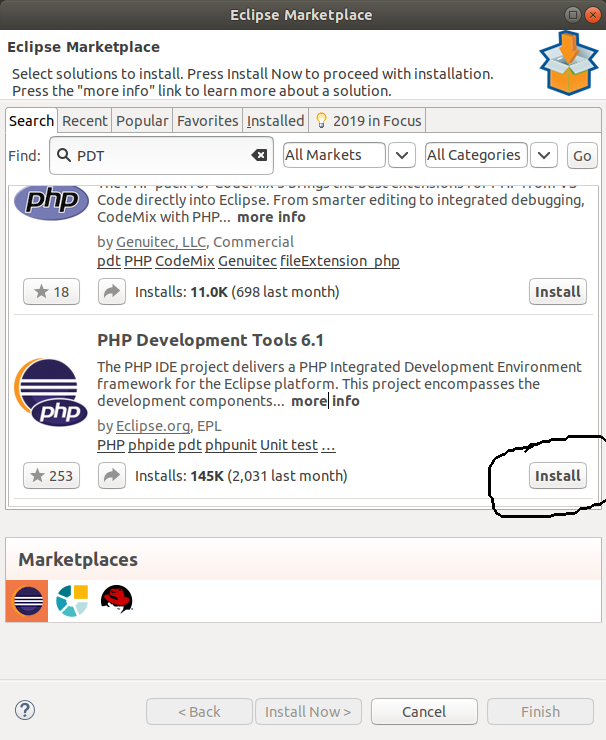Maximize the Eclipse Marketplace window
The height and width of the screenshot is (740, 606).
pos(572,15)
